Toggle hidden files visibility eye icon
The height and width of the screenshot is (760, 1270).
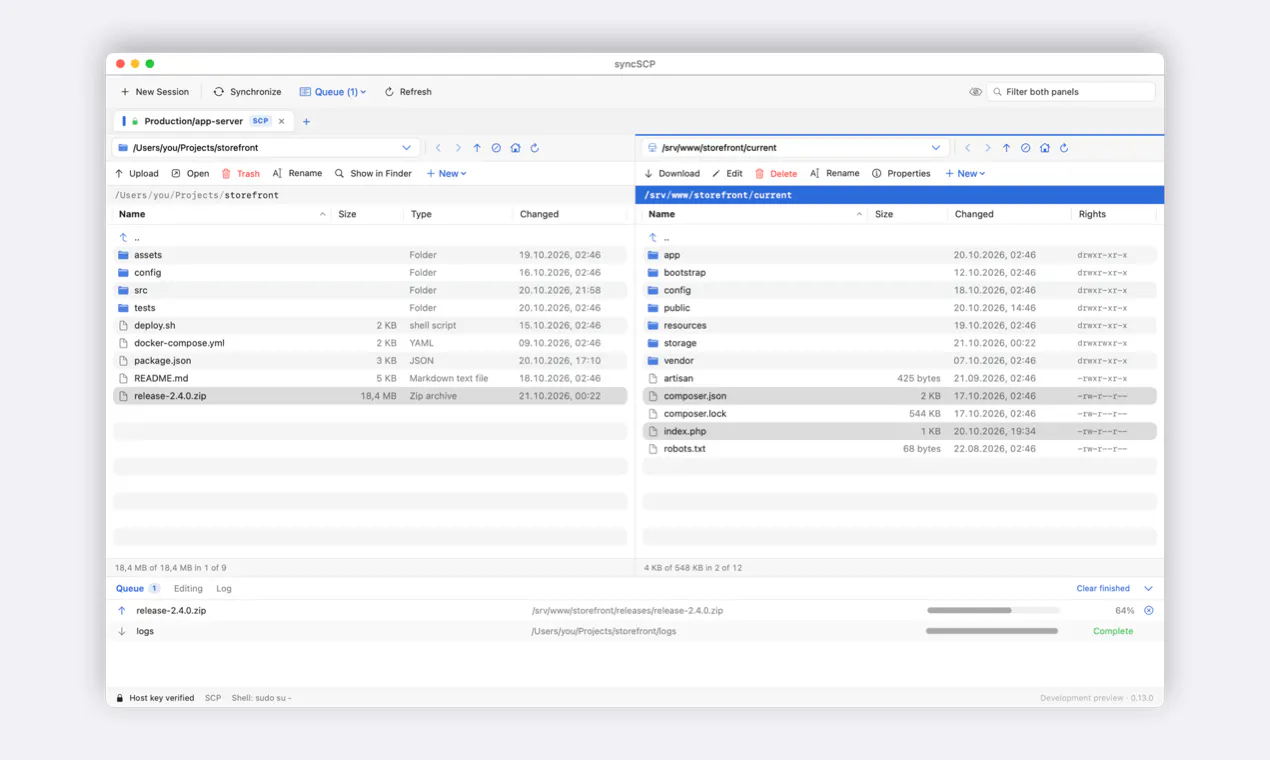click(975, 92)
